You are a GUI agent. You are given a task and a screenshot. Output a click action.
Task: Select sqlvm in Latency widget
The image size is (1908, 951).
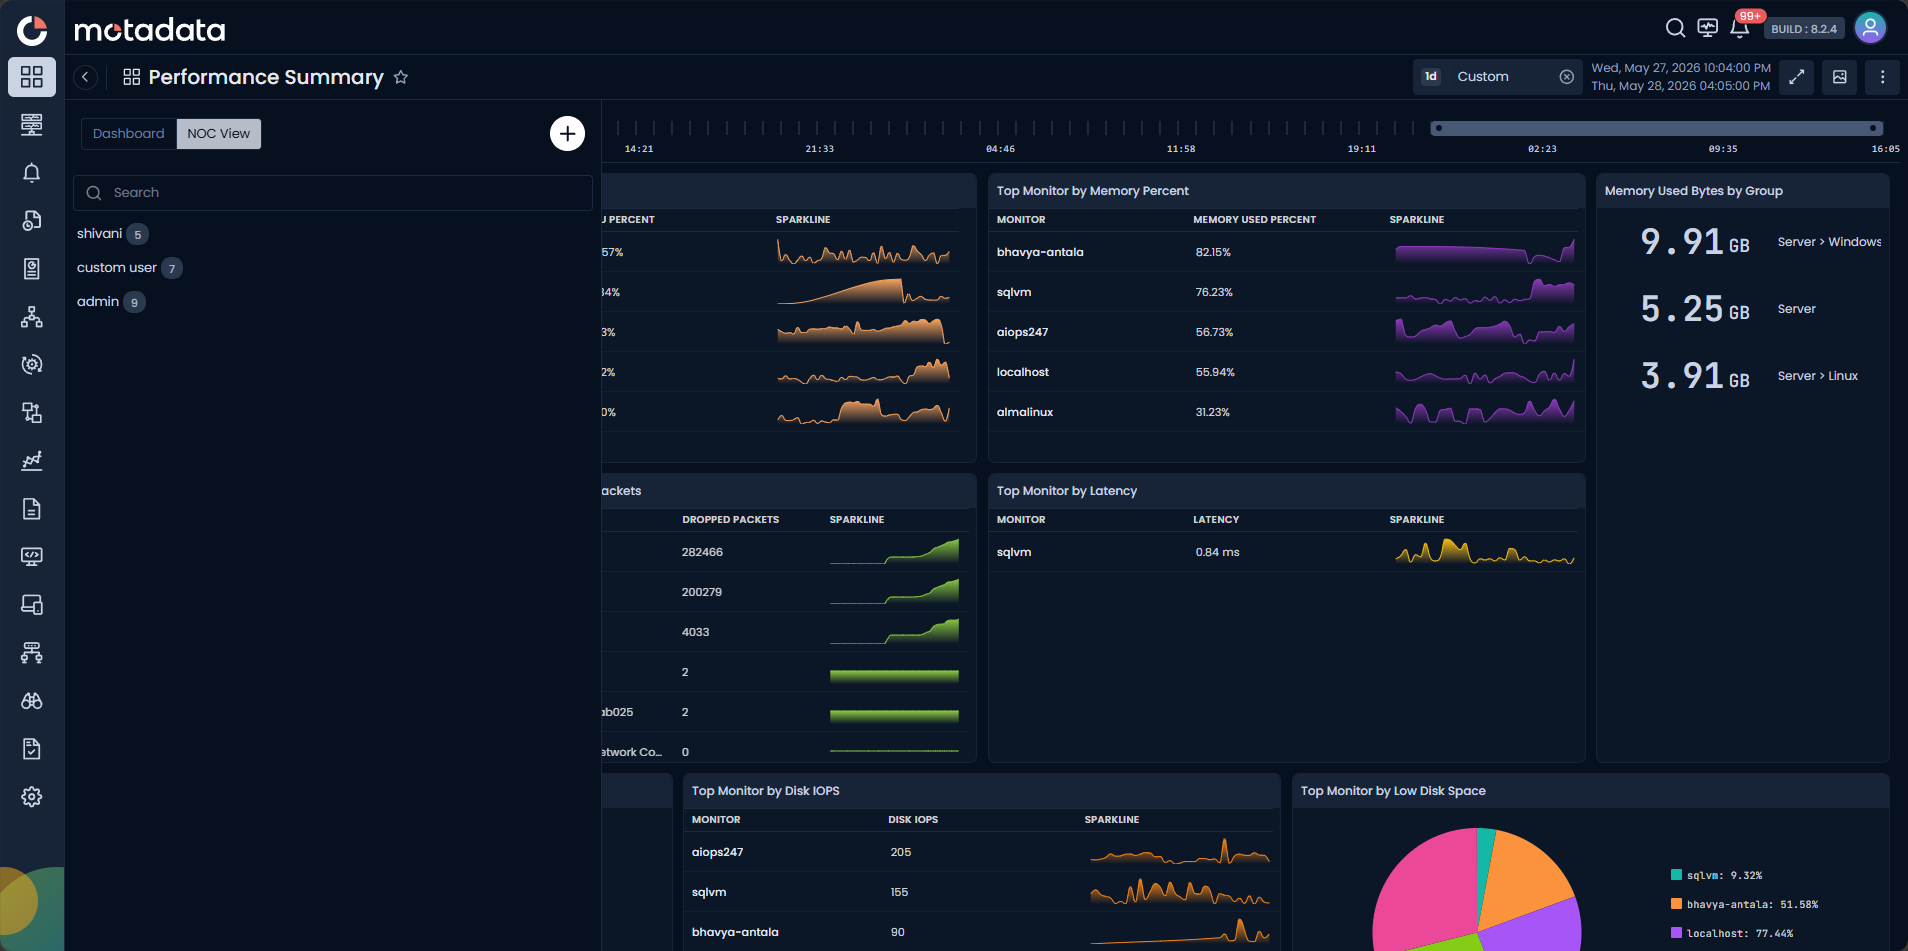[x=1014, y=552]
